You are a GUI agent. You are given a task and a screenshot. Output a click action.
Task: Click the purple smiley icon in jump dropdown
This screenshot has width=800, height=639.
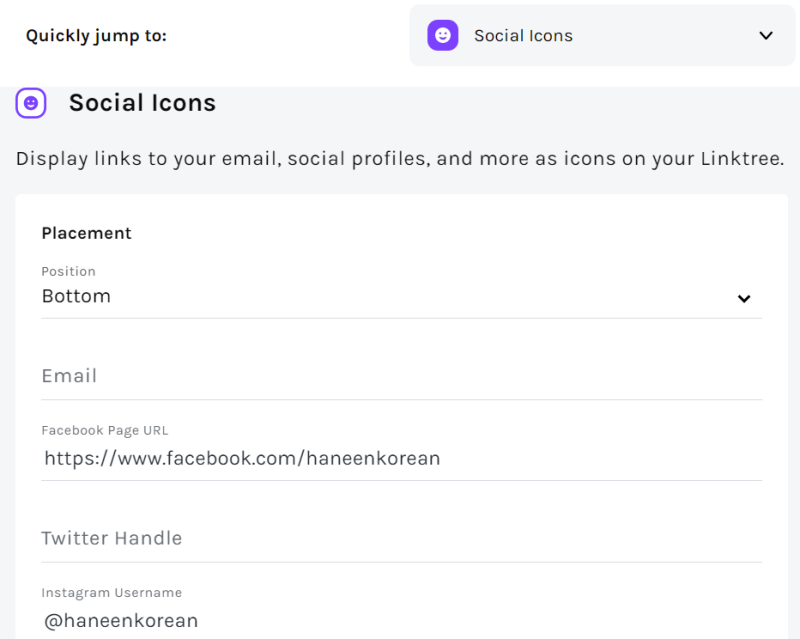[443, 36]
